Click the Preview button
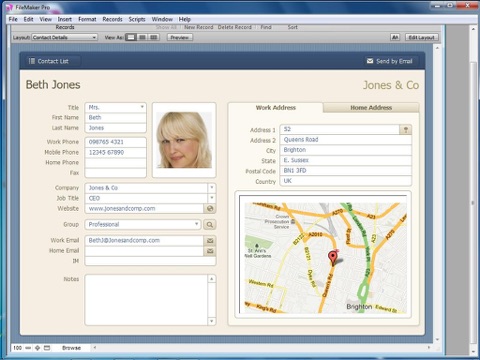480x360 pixels. coord(179,37)
